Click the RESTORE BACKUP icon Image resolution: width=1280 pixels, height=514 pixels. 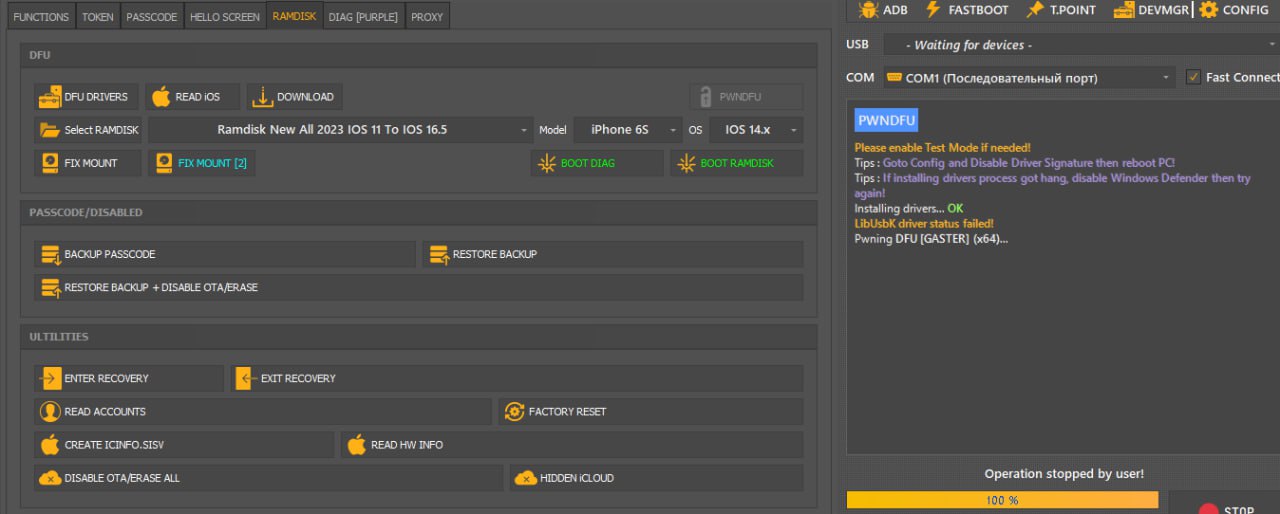click(438, 255)
